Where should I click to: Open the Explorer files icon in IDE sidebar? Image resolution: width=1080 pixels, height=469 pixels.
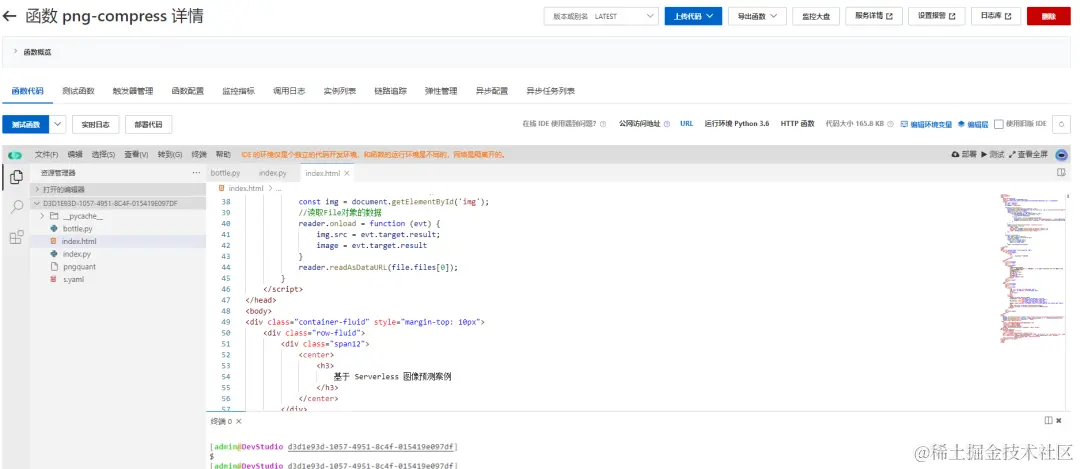click(x=17, y=177)
